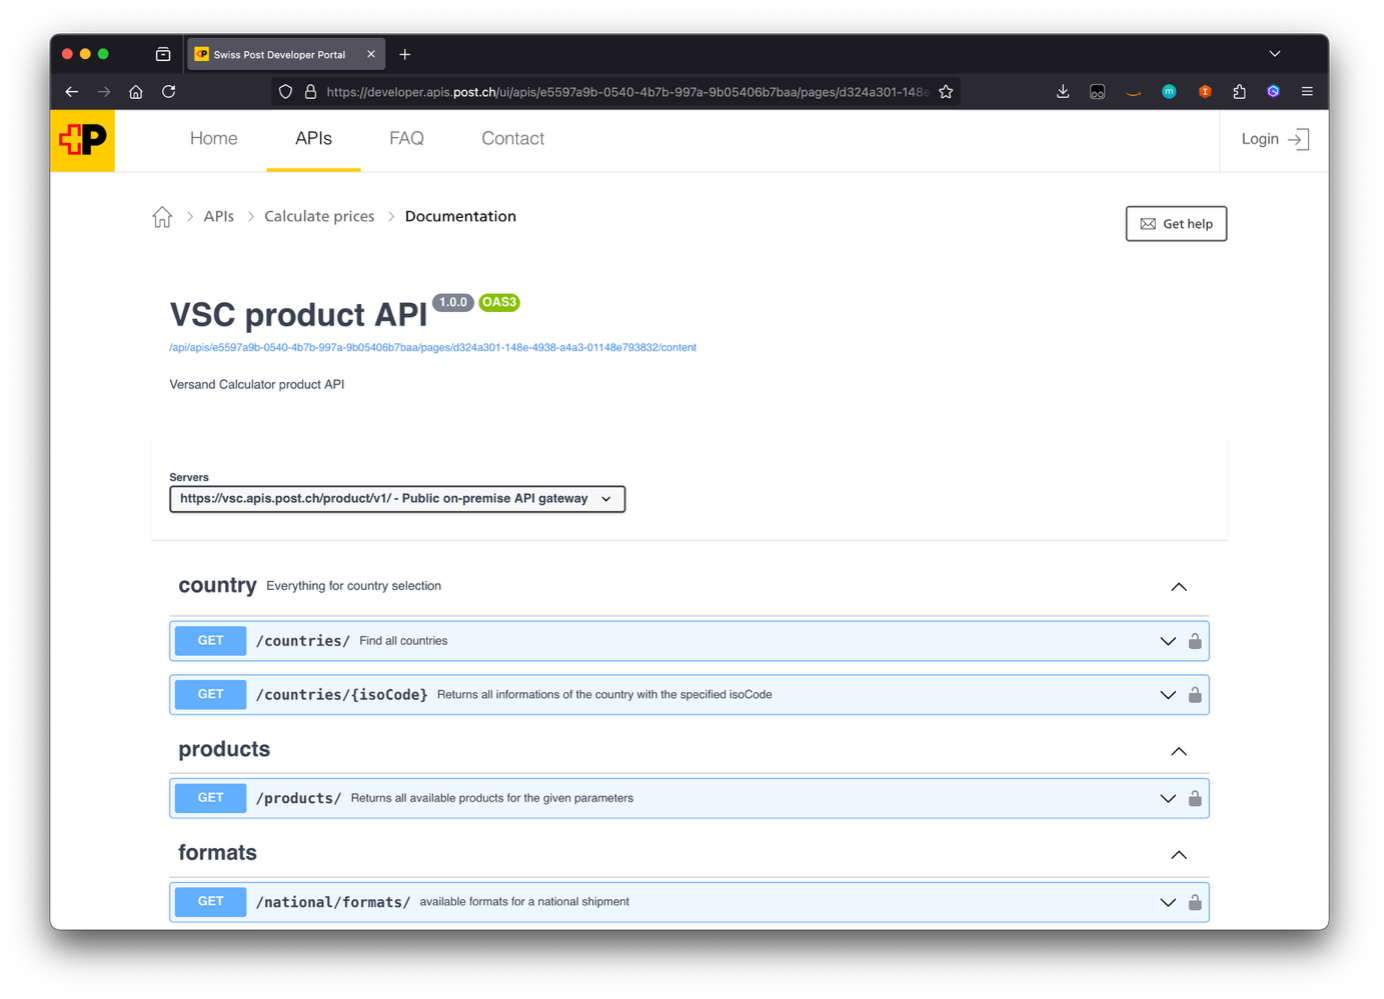This screenshot has height=999, width=1384.
Task: Click lock icon on /countries/ row
Action: pyautogui.click(x=1195, y=641)
